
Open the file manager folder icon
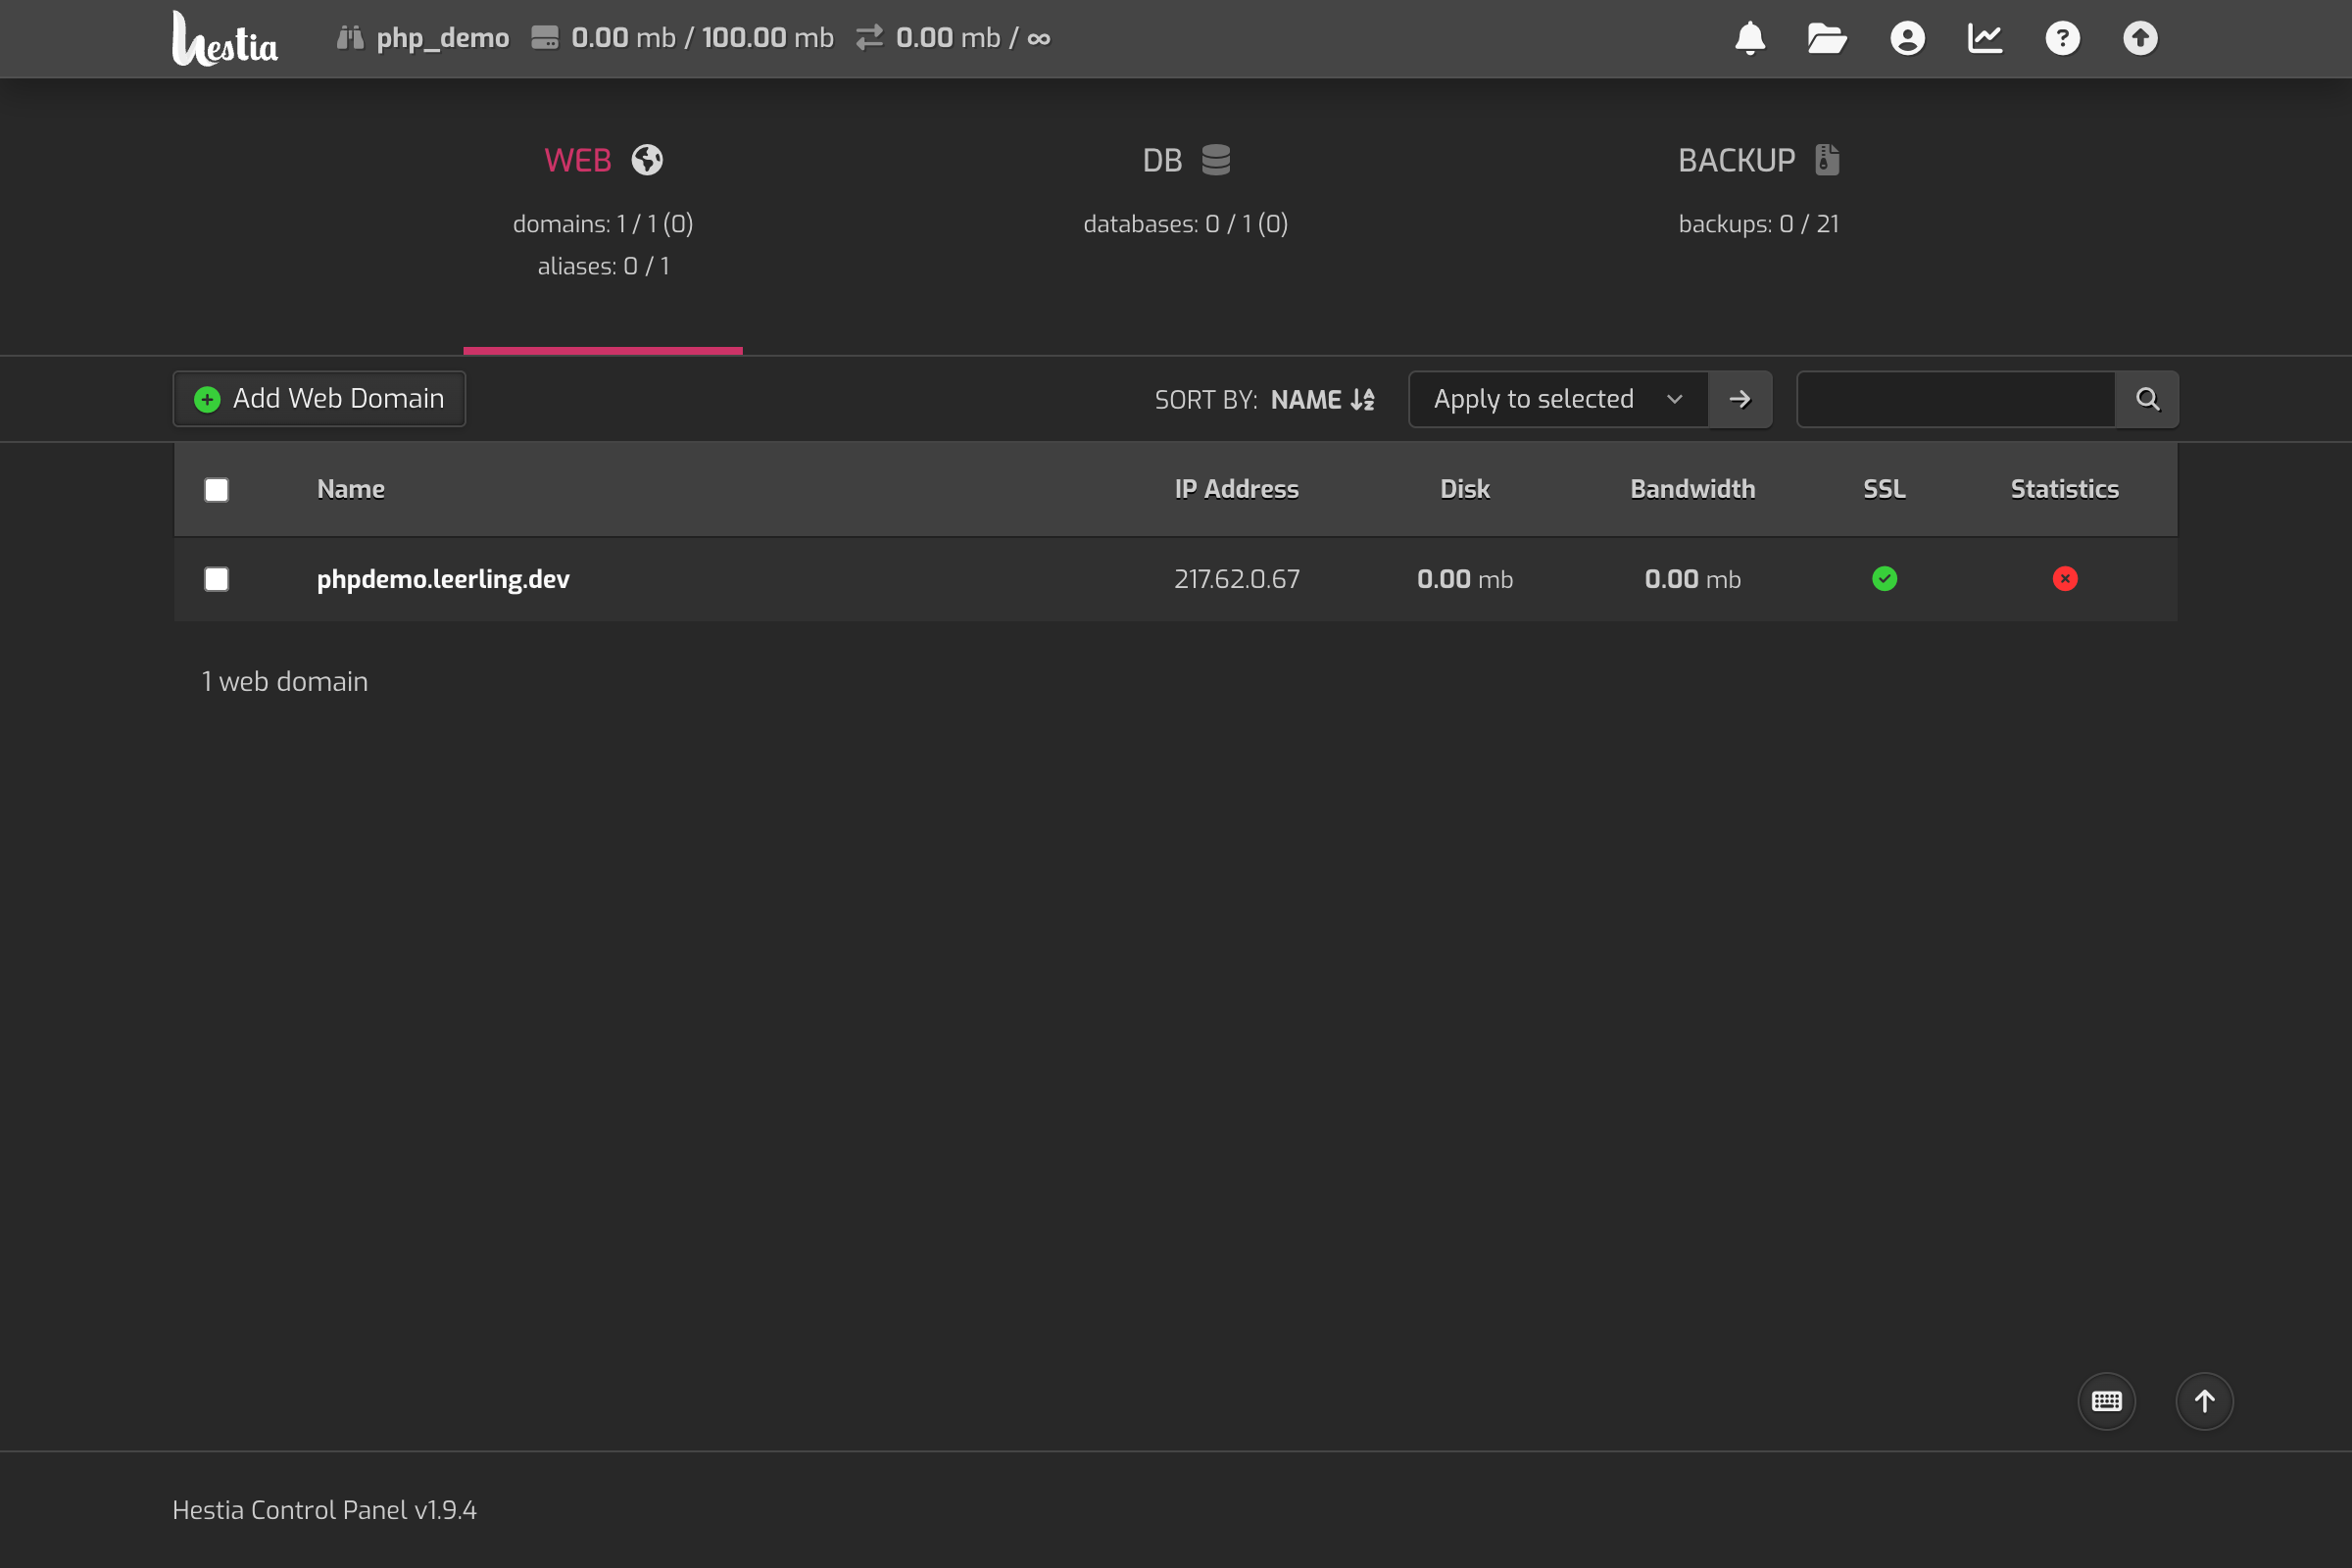1826,38
